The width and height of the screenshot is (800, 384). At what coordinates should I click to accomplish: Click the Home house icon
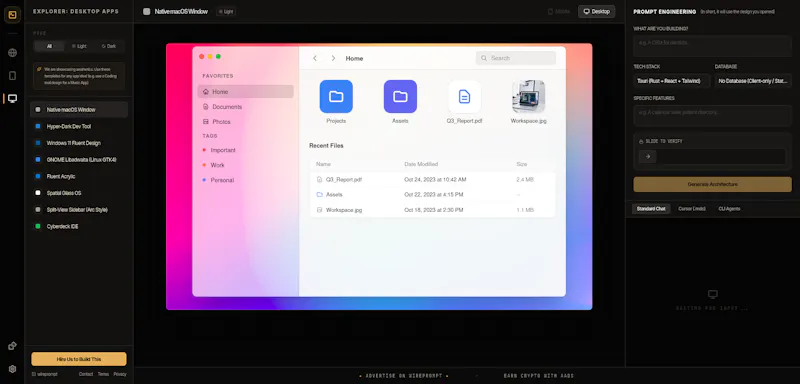point(206,92)
